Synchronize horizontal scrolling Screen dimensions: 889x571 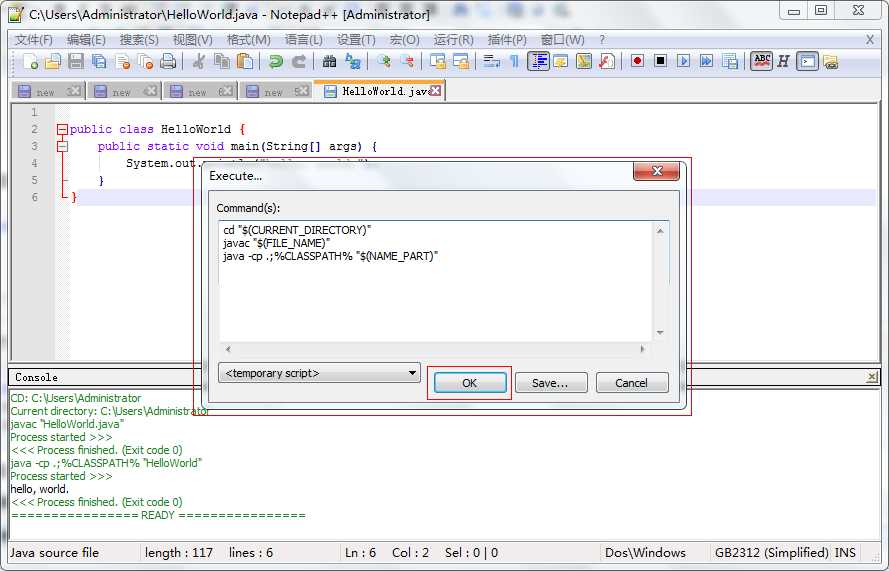pos(461,61)
